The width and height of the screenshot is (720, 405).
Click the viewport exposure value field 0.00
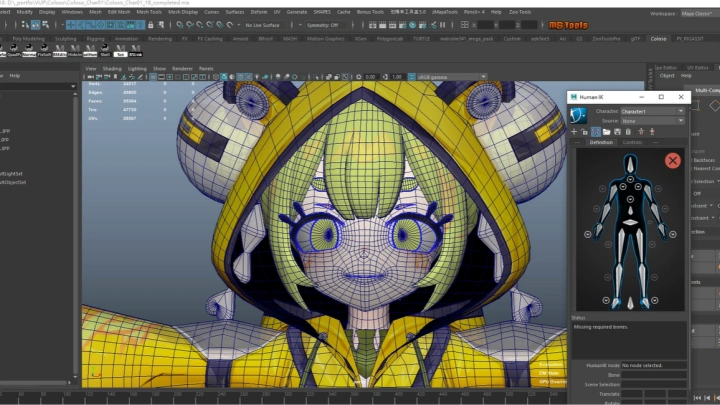pos(371,77)
